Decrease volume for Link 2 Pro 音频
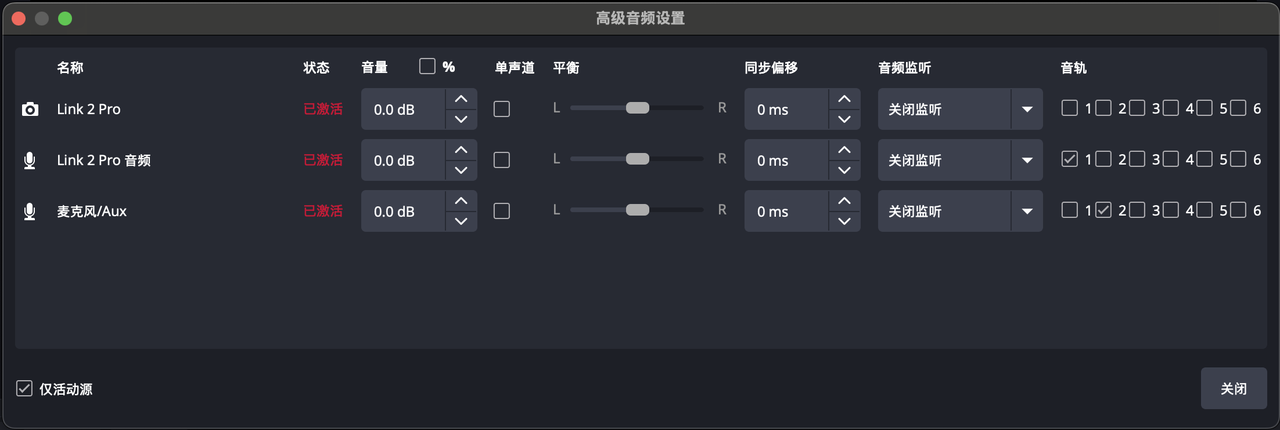The height and width of the screenshot is (430, 1280). 461,171
